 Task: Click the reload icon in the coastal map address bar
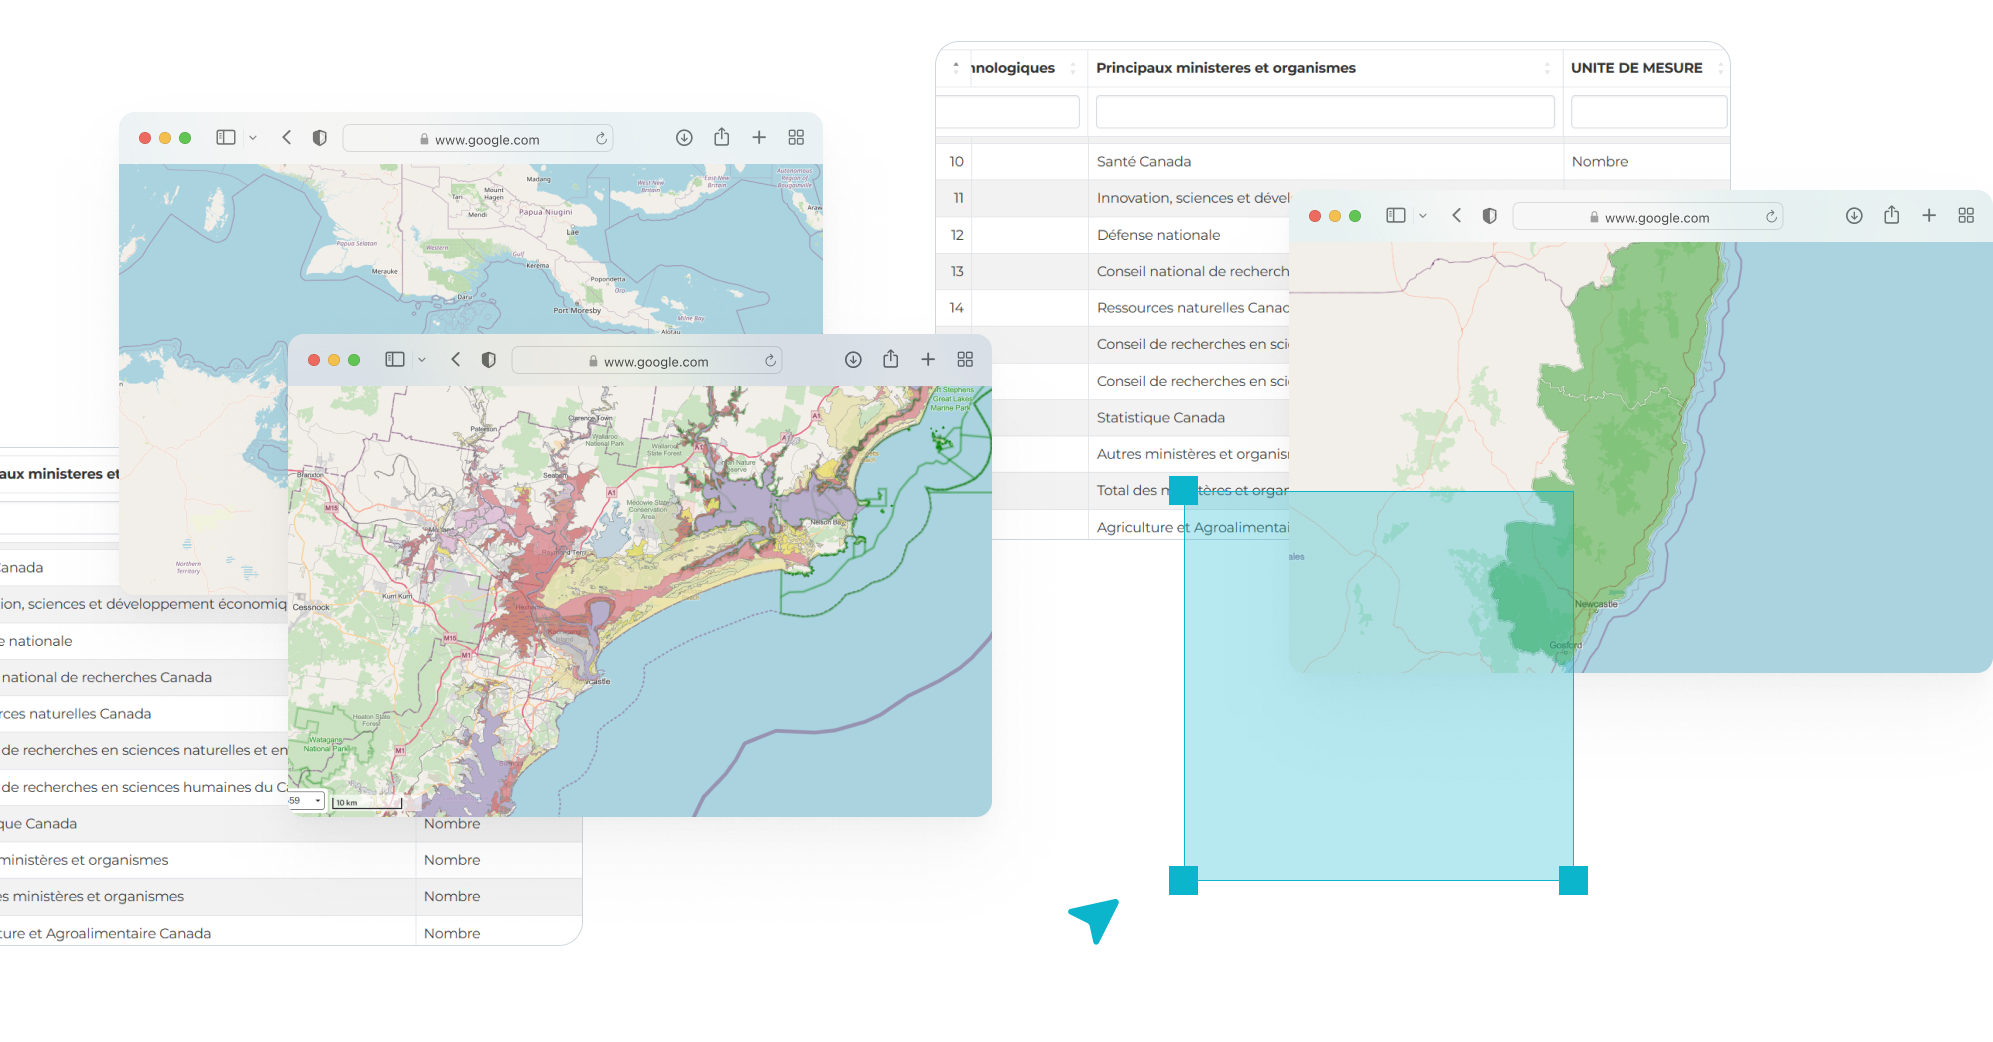point(770,360)
